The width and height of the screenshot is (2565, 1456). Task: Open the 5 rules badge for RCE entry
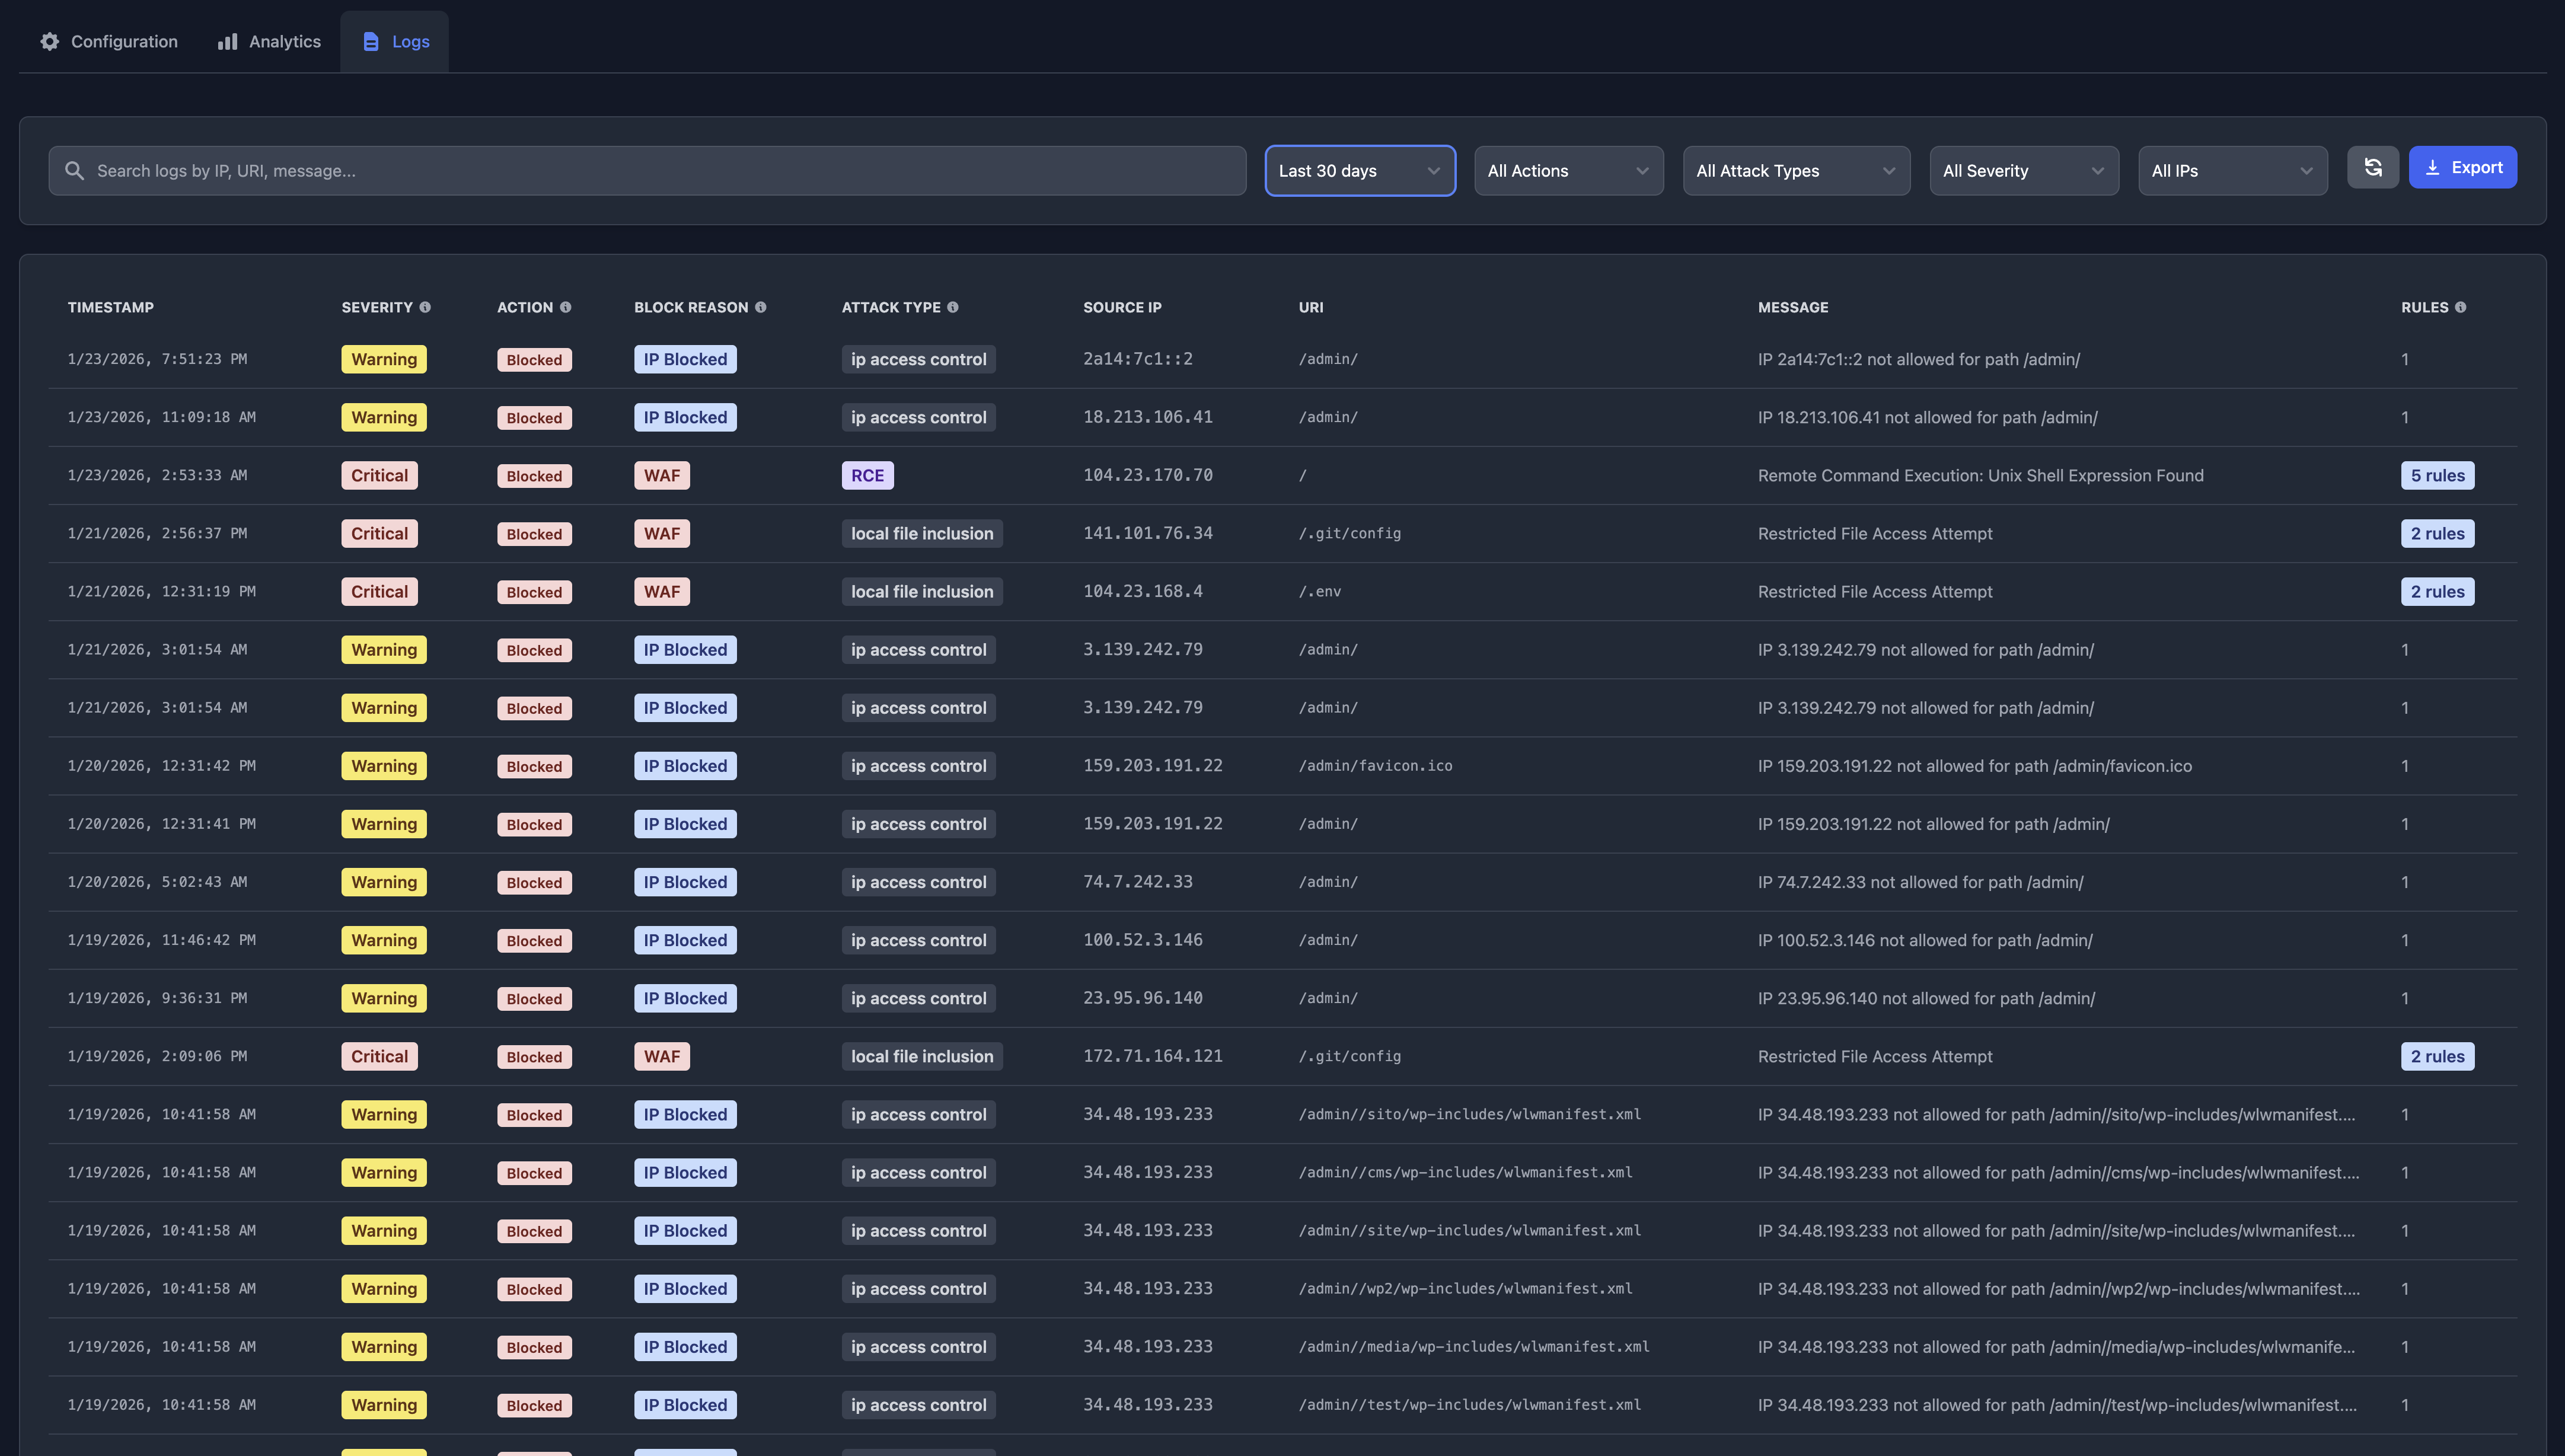(2437, 475)
